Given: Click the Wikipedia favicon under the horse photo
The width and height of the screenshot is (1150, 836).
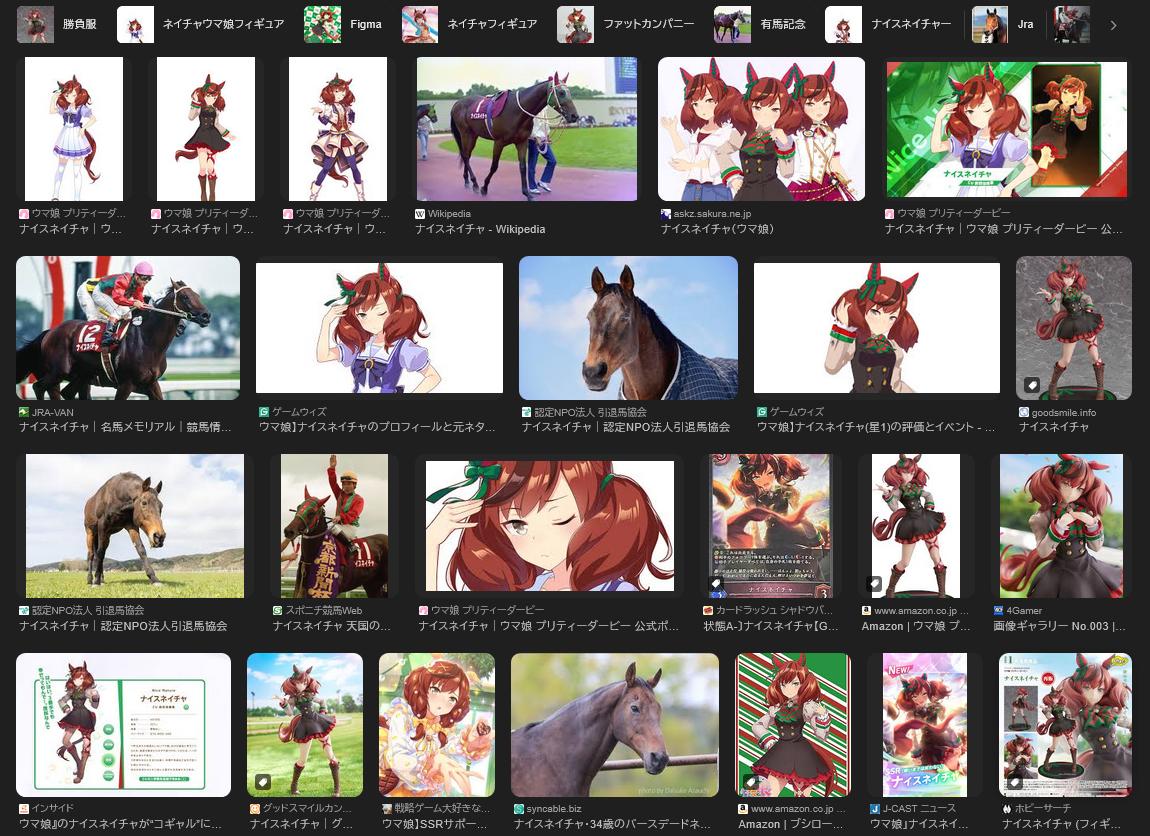Looking at the screenshot, I should pyautogui.click(x=420, y=214).
